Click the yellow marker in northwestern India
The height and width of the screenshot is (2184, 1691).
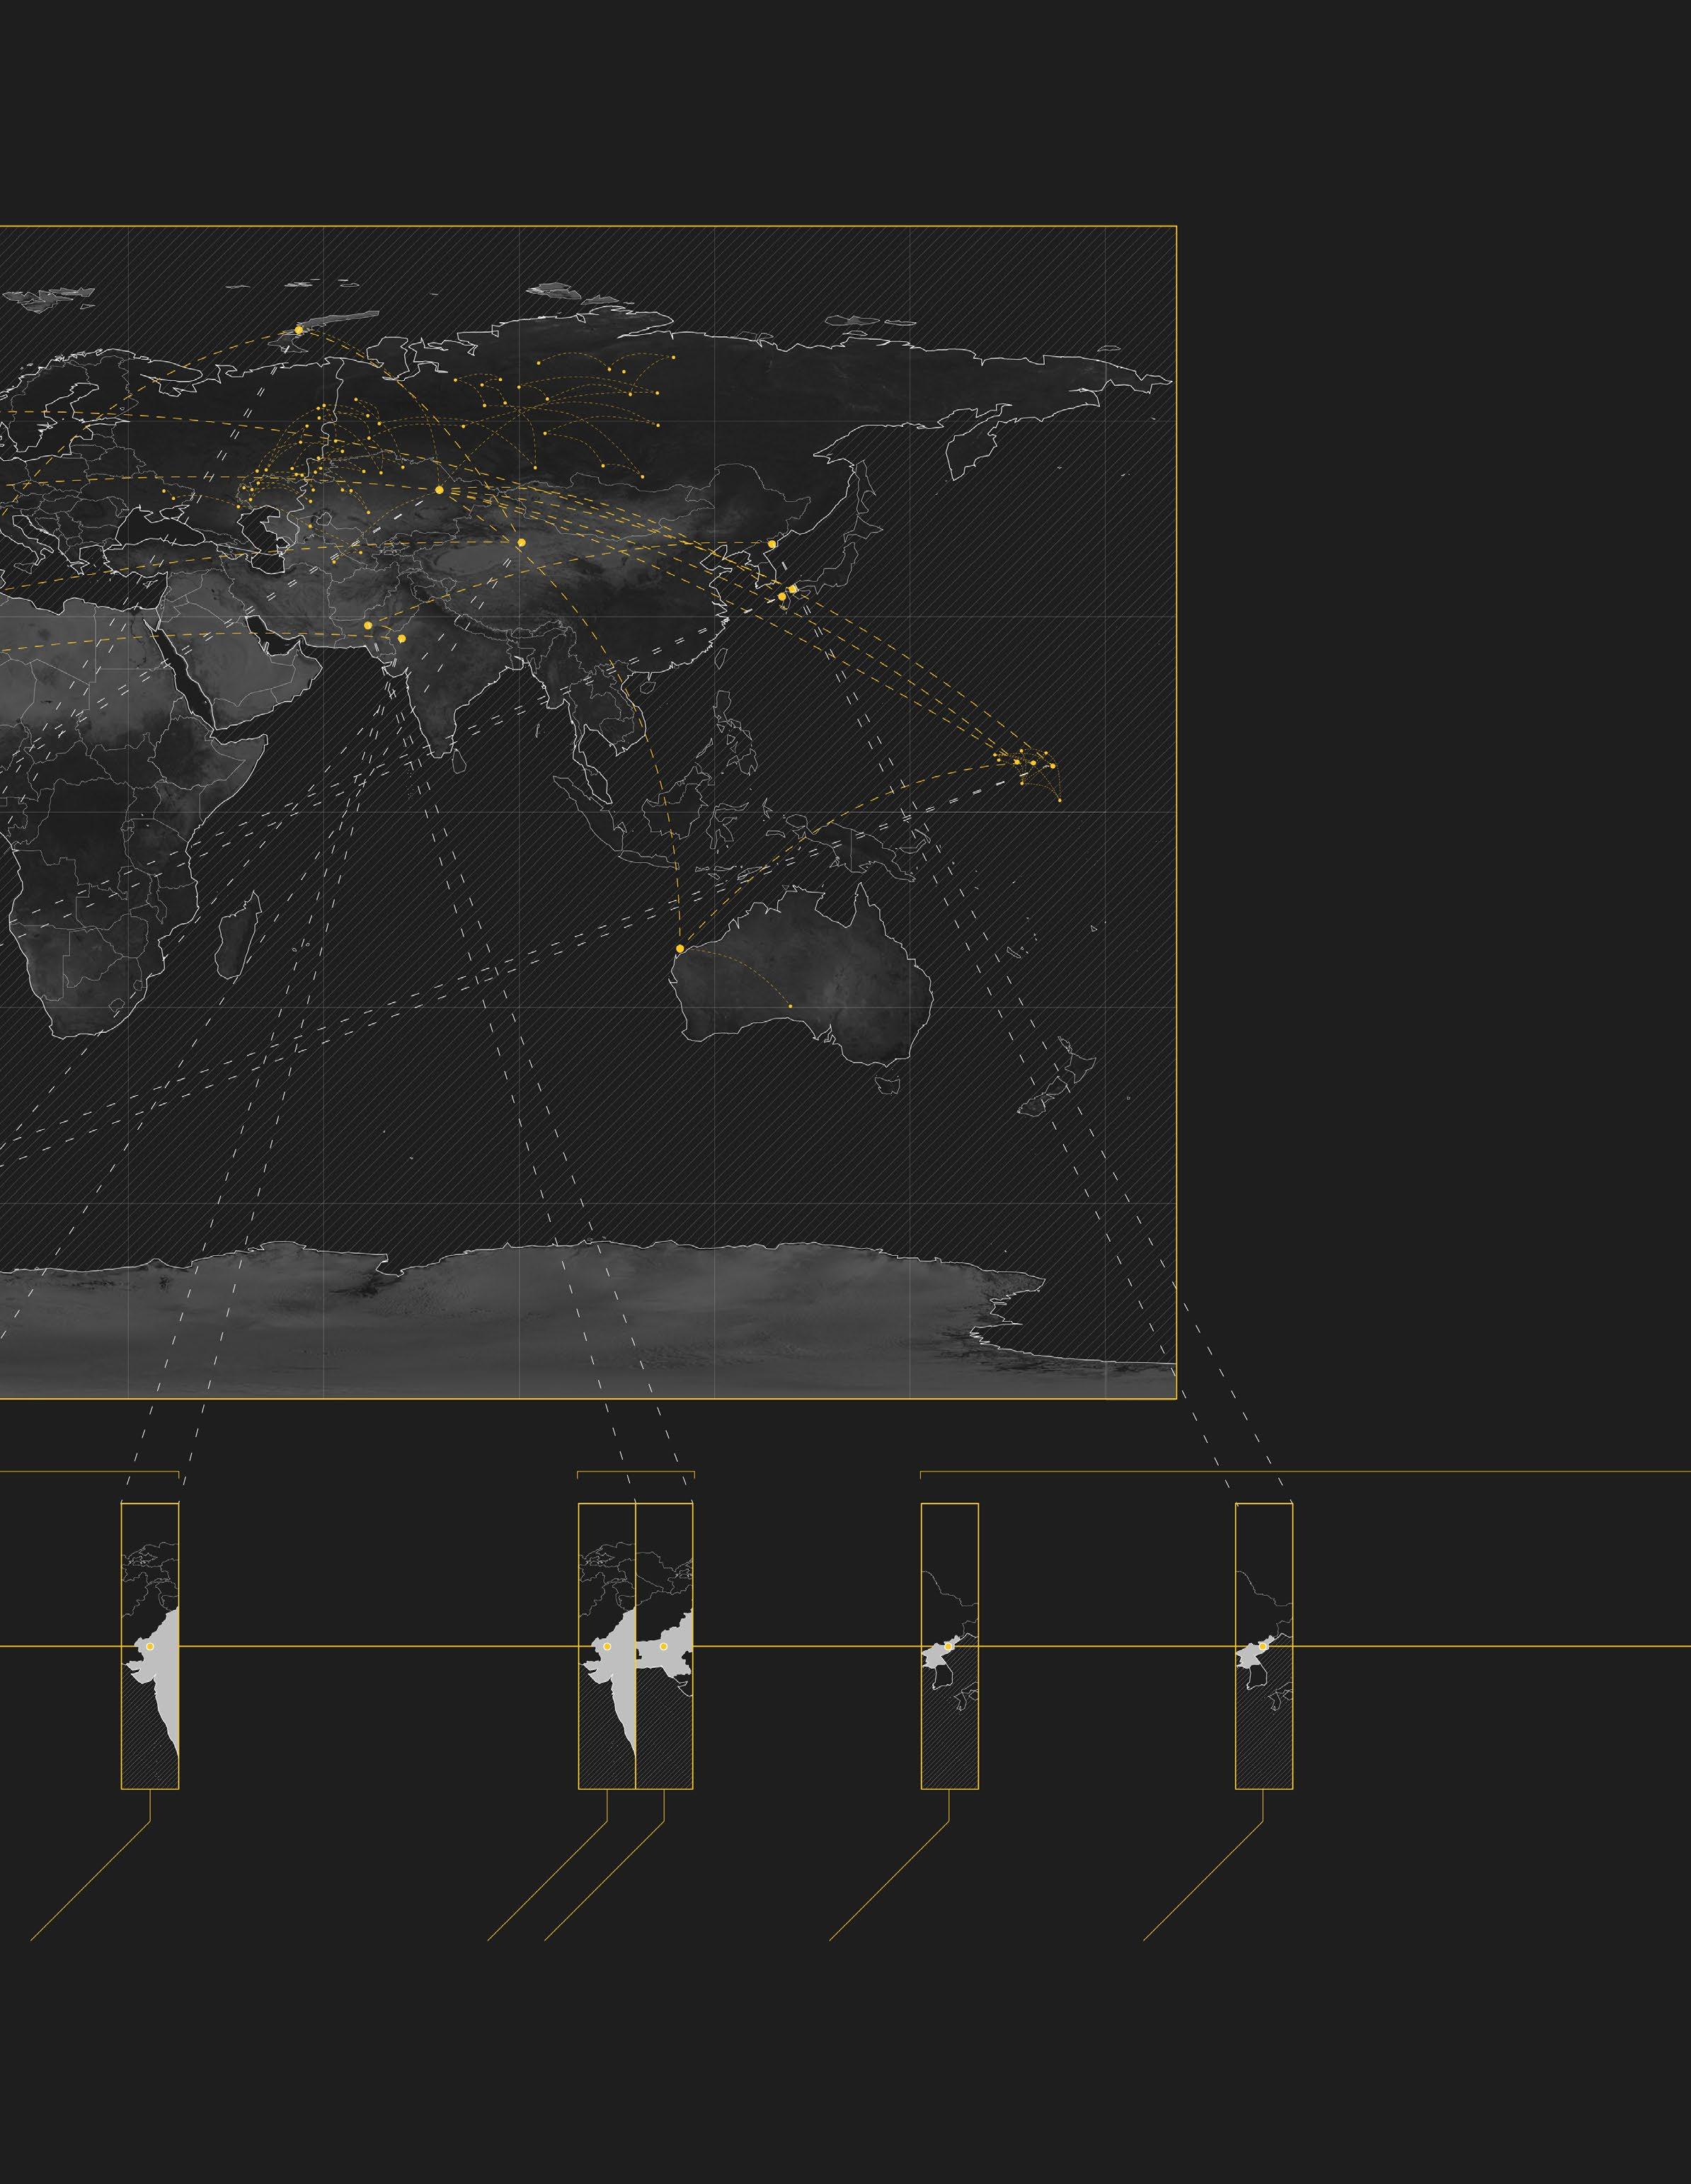[x=401, y=638]
